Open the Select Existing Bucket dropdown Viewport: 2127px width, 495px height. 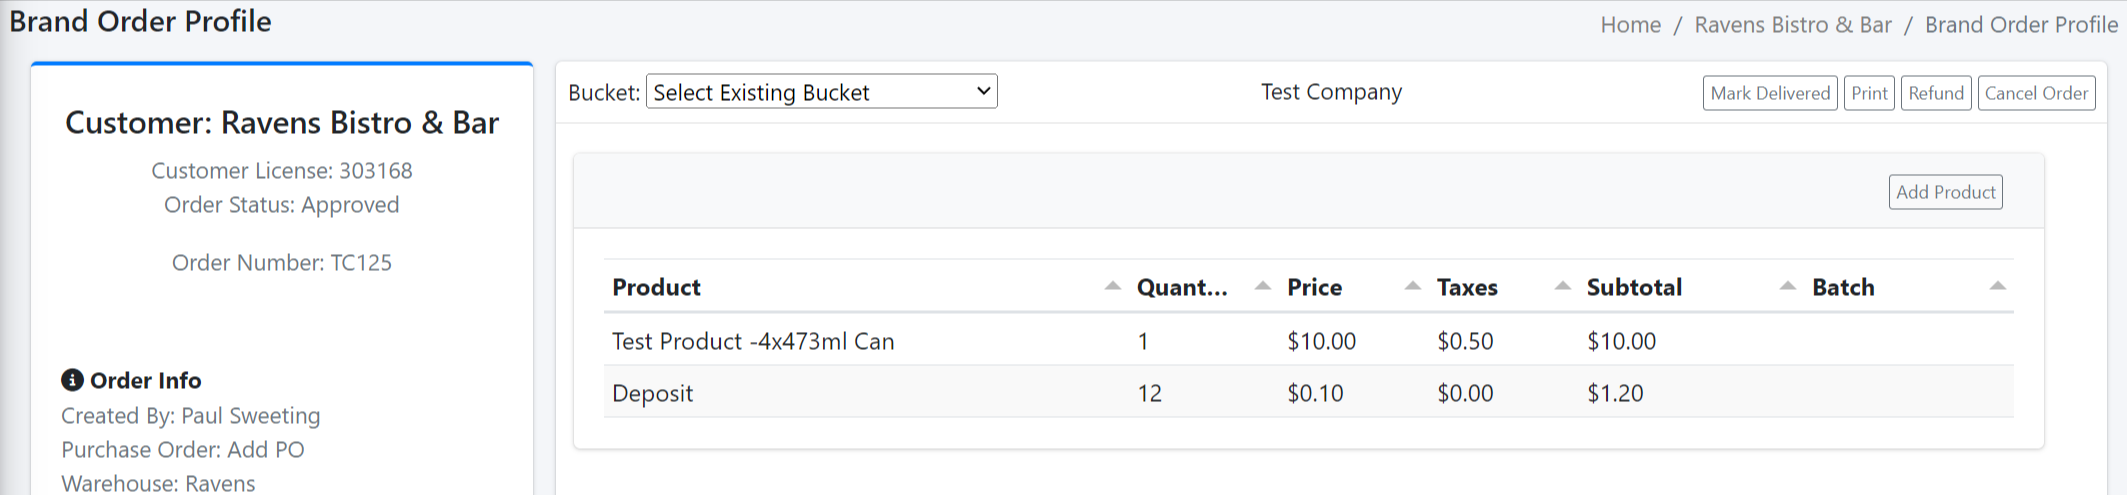tap(821, 92)
